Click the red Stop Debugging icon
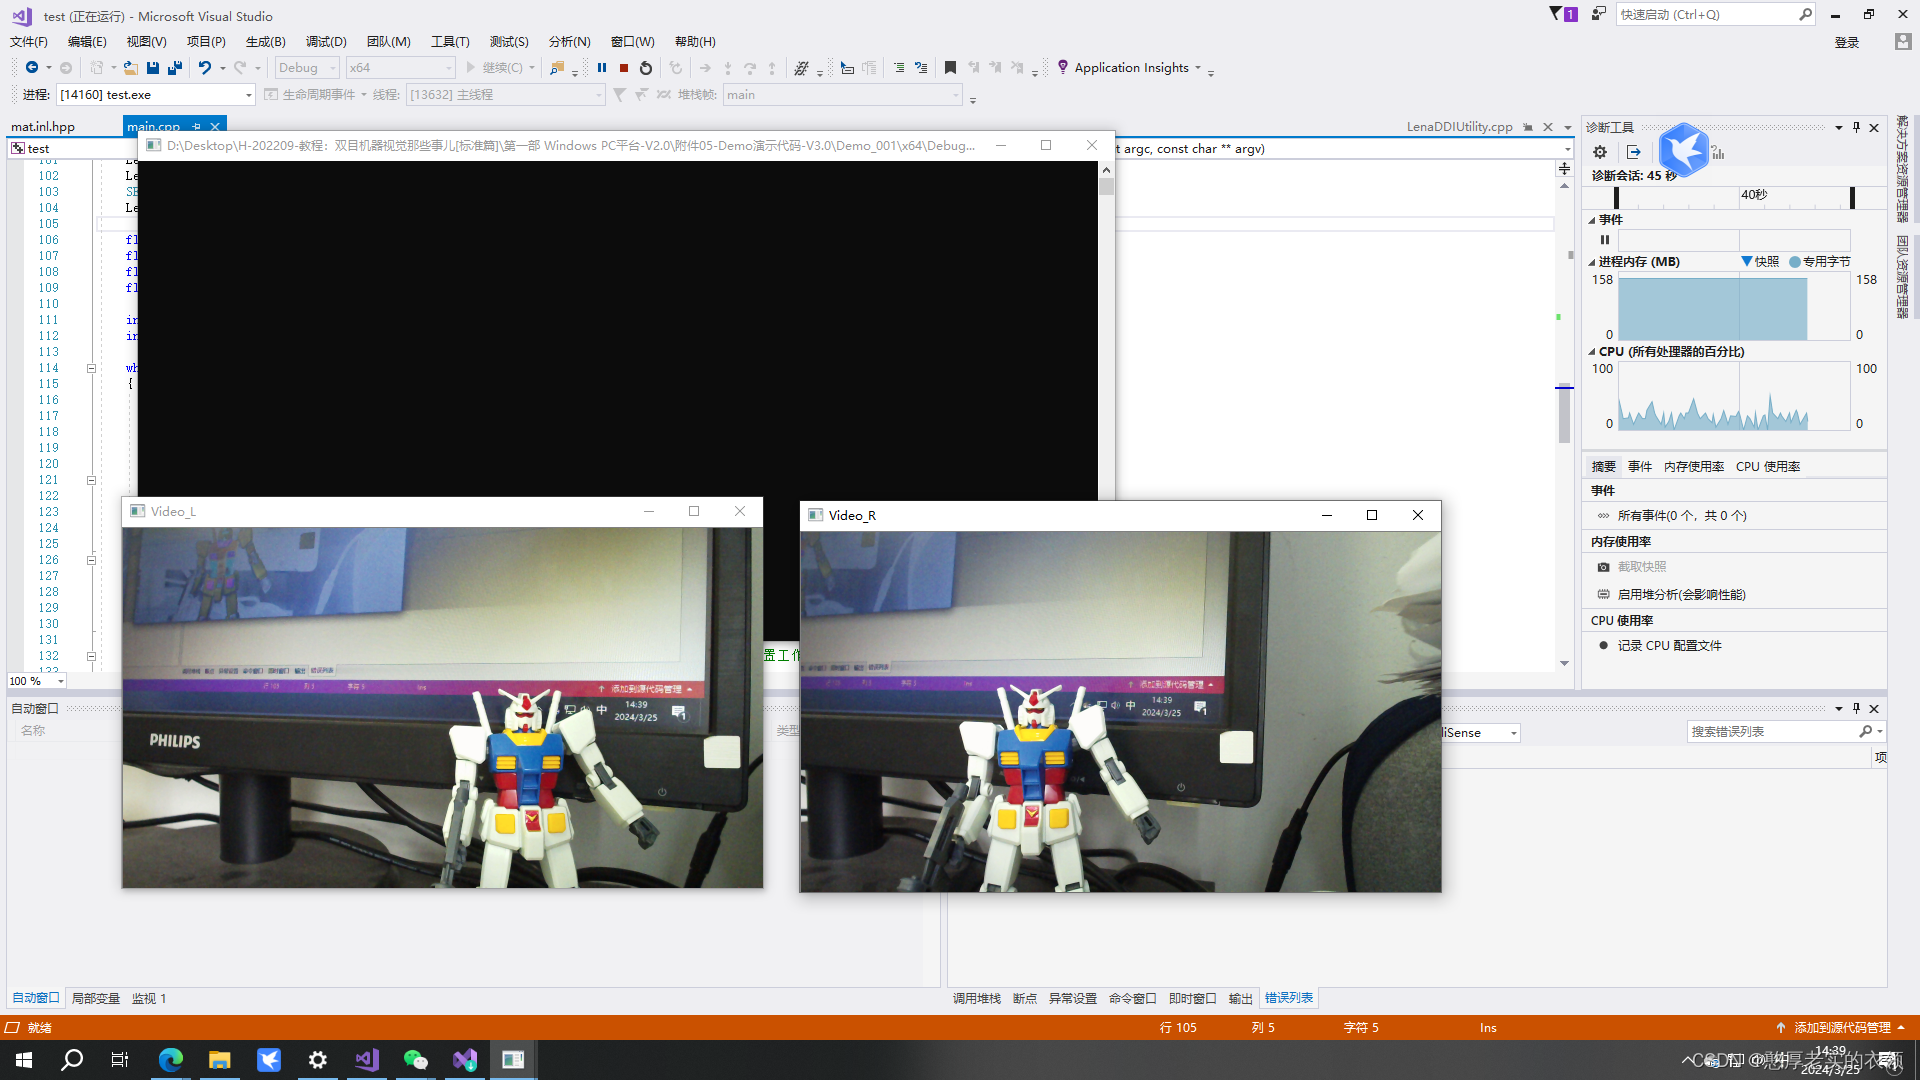This screenshot has width=1920, height=1080. pyautogui.click(x=624, y=68)
